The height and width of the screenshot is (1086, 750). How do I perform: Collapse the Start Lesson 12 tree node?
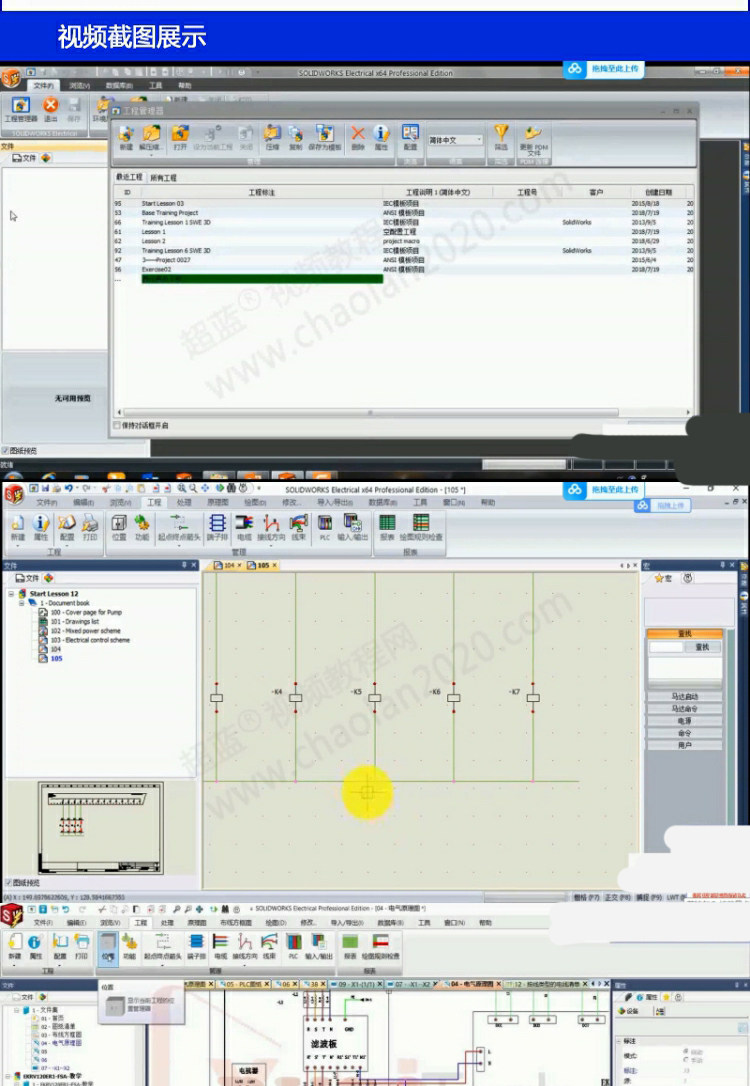(x=11, y=594)
